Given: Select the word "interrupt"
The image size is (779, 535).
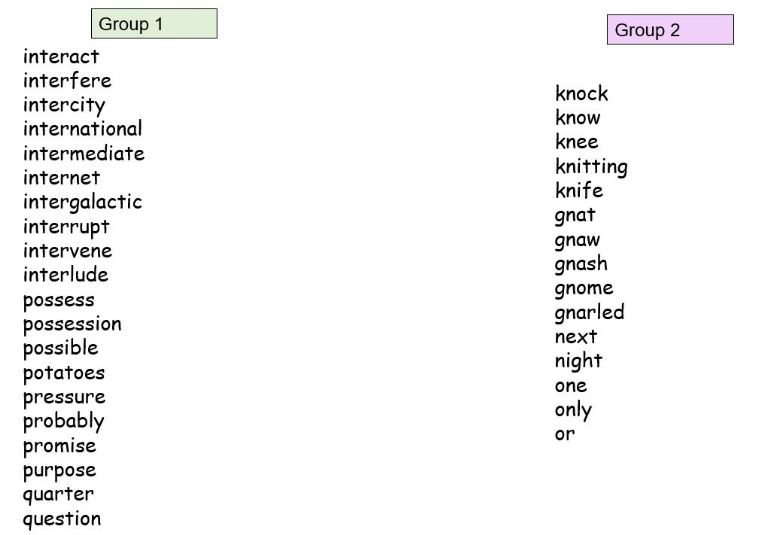Looking at the screenshot, I should pos(66,226).
